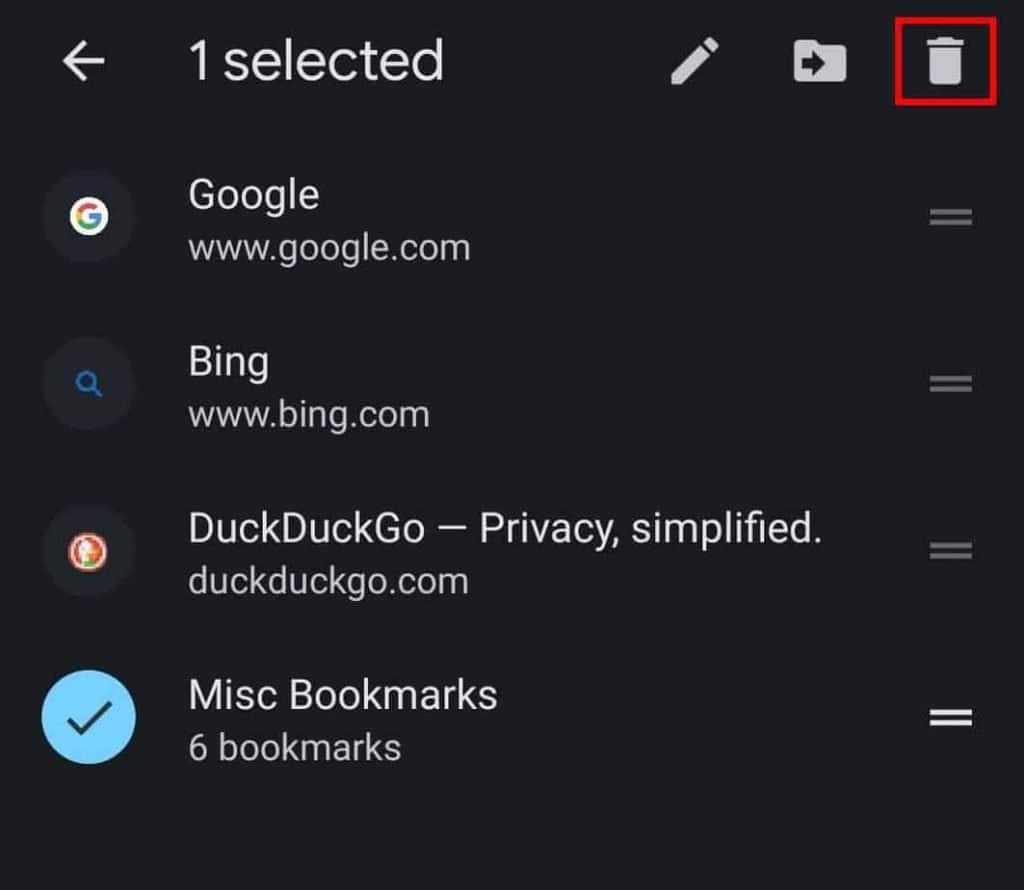Open the edit pencil icon
This screenshot has width=1024, height=890.
(x=697, y=61)
